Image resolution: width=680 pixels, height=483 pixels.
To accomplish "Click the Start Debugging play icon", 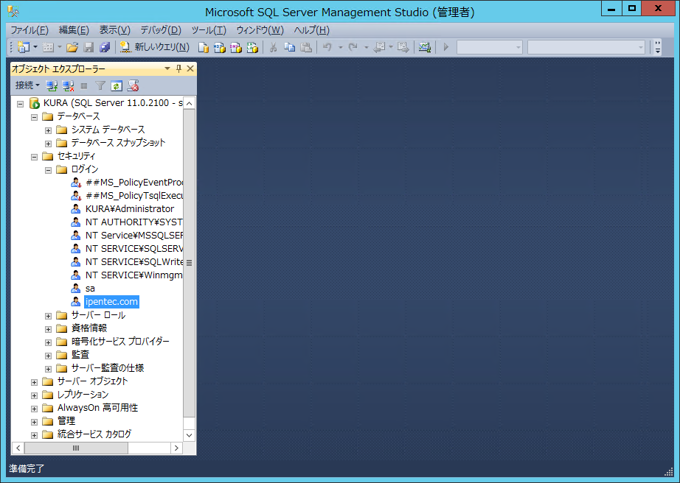I will [x=445, y=47].
